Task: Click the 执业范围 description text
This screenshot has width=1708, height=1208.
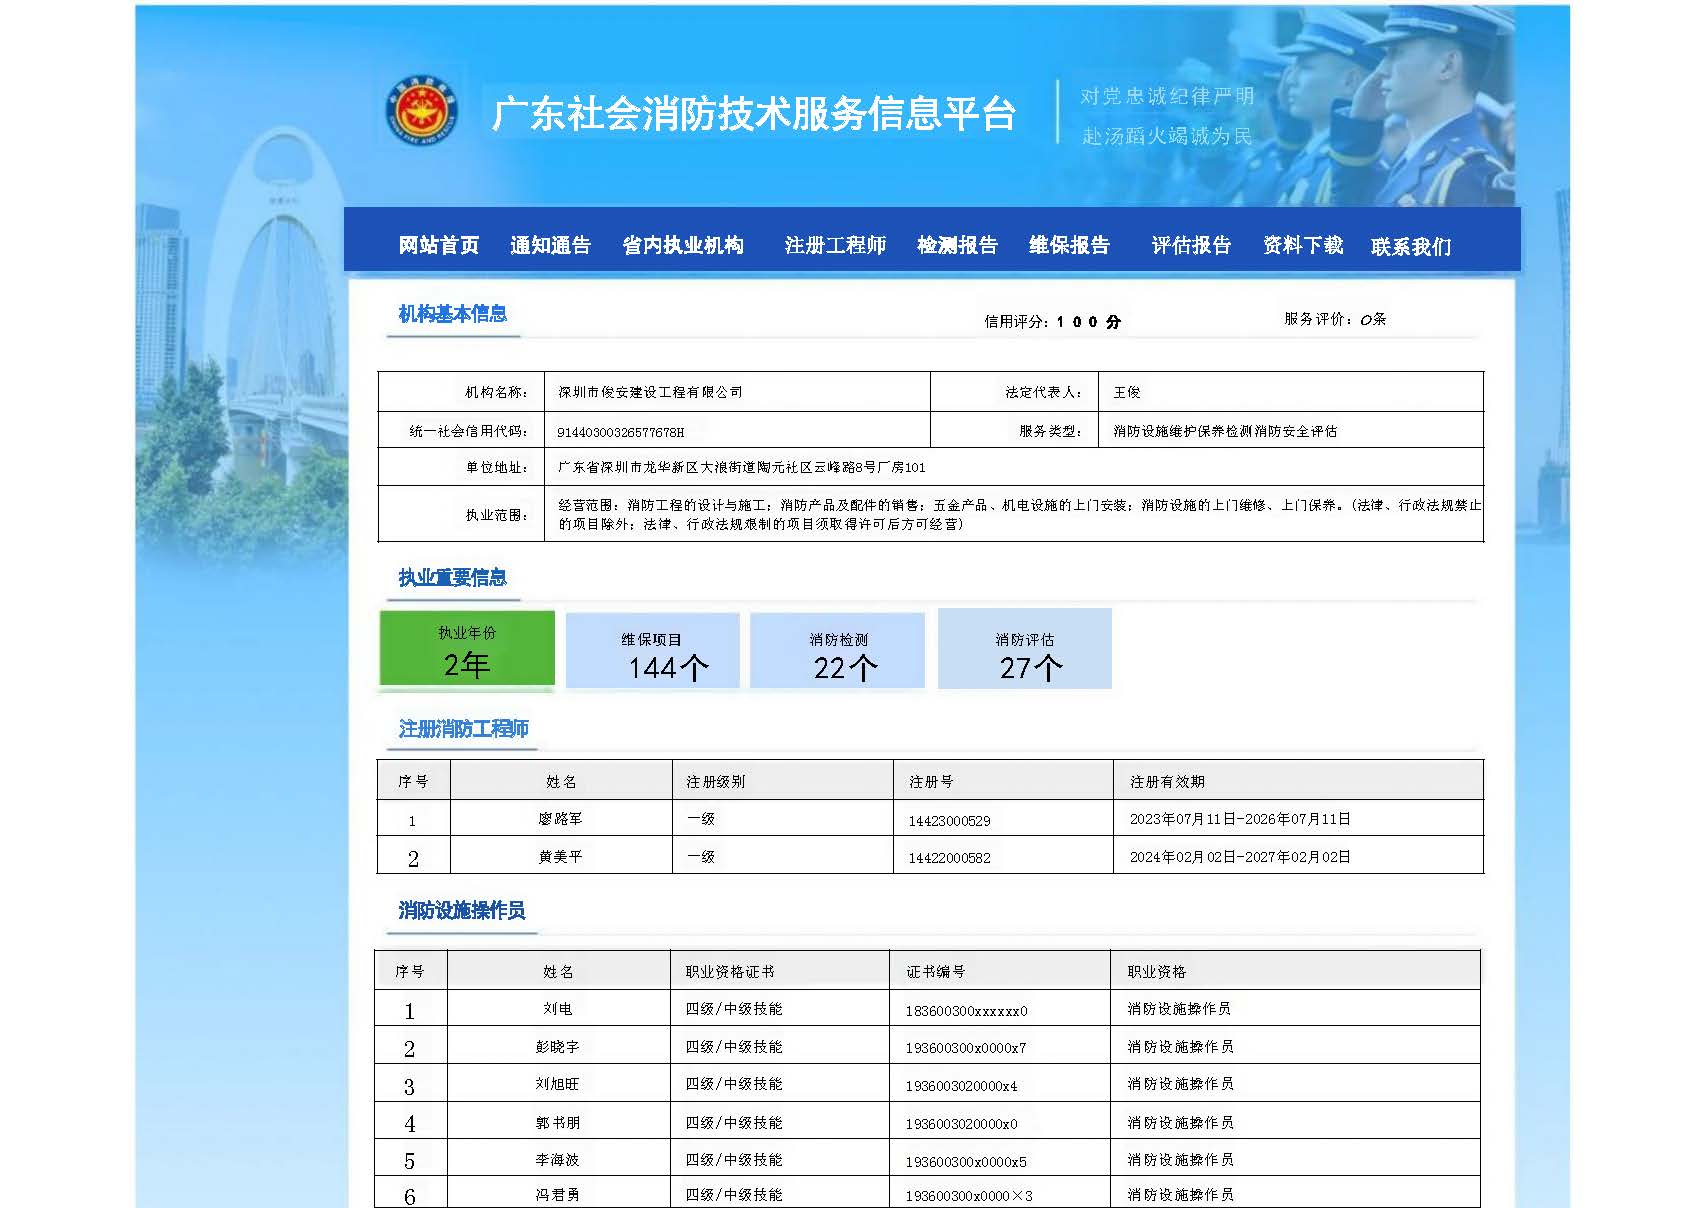Action: pyautogui.click(x=1019, y=514)
